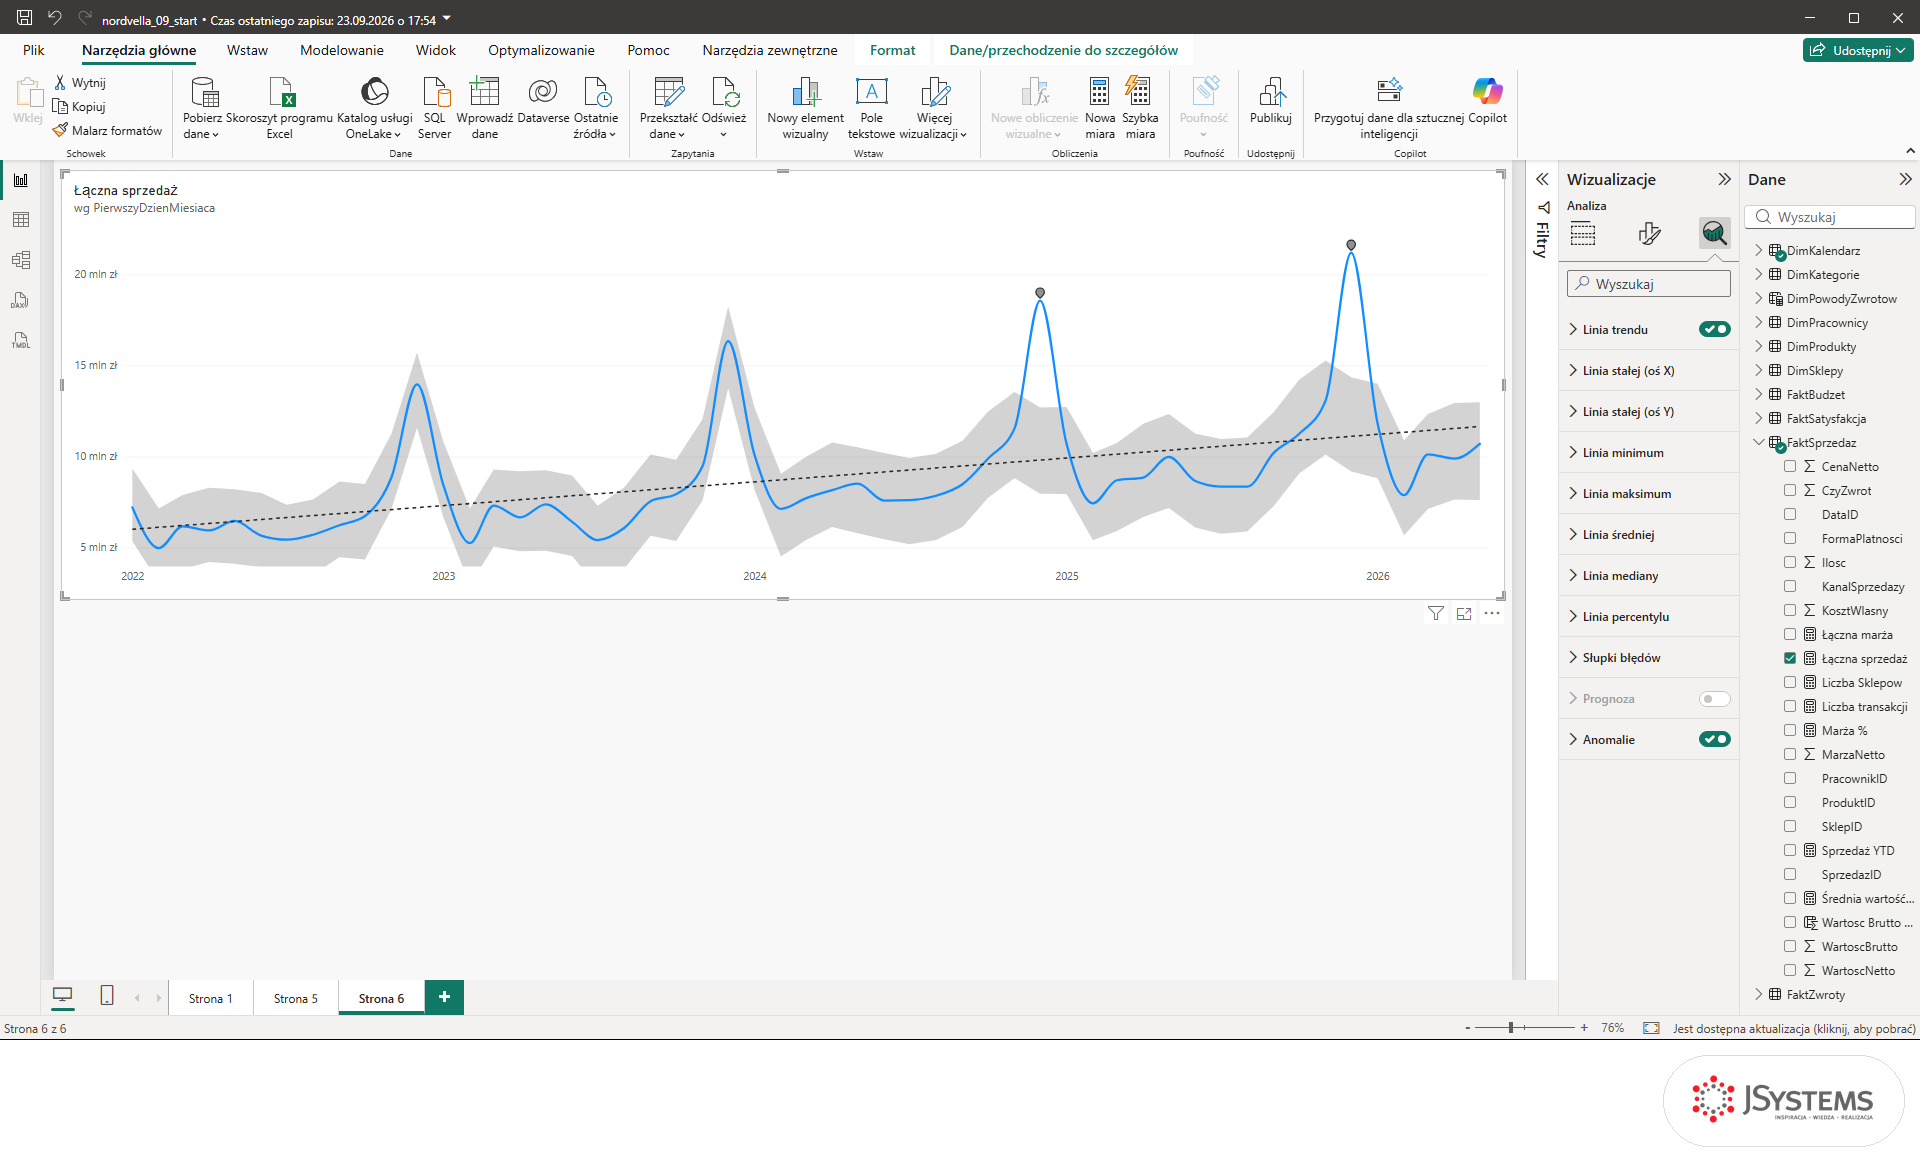
Task: Check the Liczba transakcji field
Action: click(x=1790, y=706)
